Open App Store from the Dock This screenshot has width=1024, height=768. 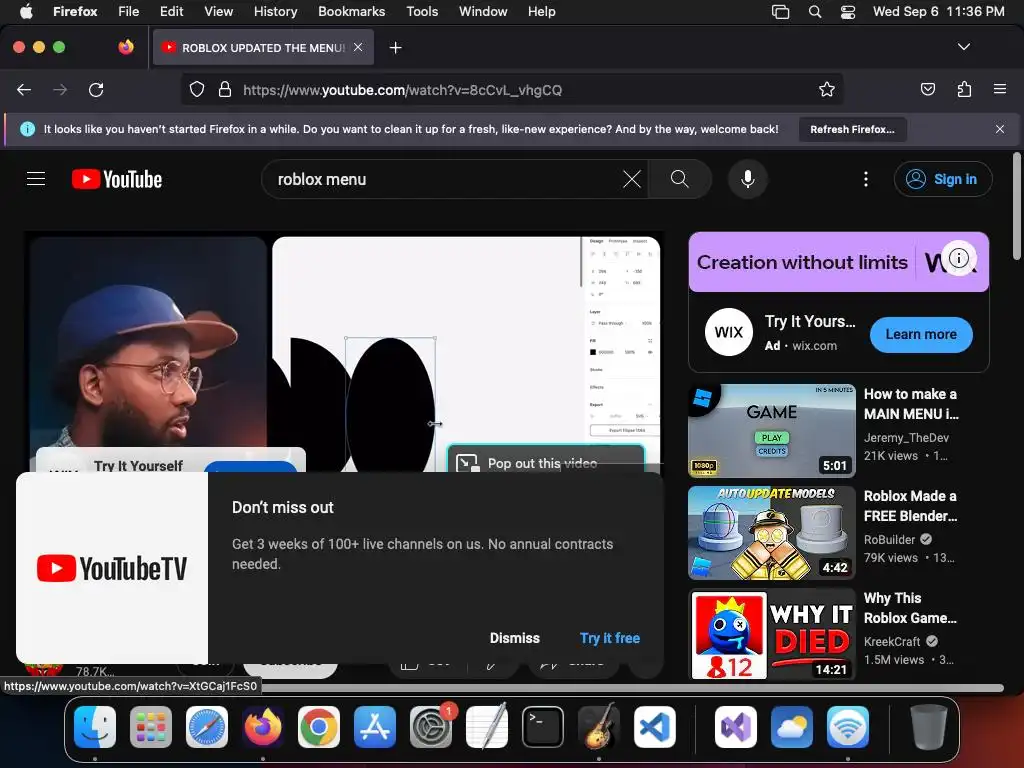(375, 727)
